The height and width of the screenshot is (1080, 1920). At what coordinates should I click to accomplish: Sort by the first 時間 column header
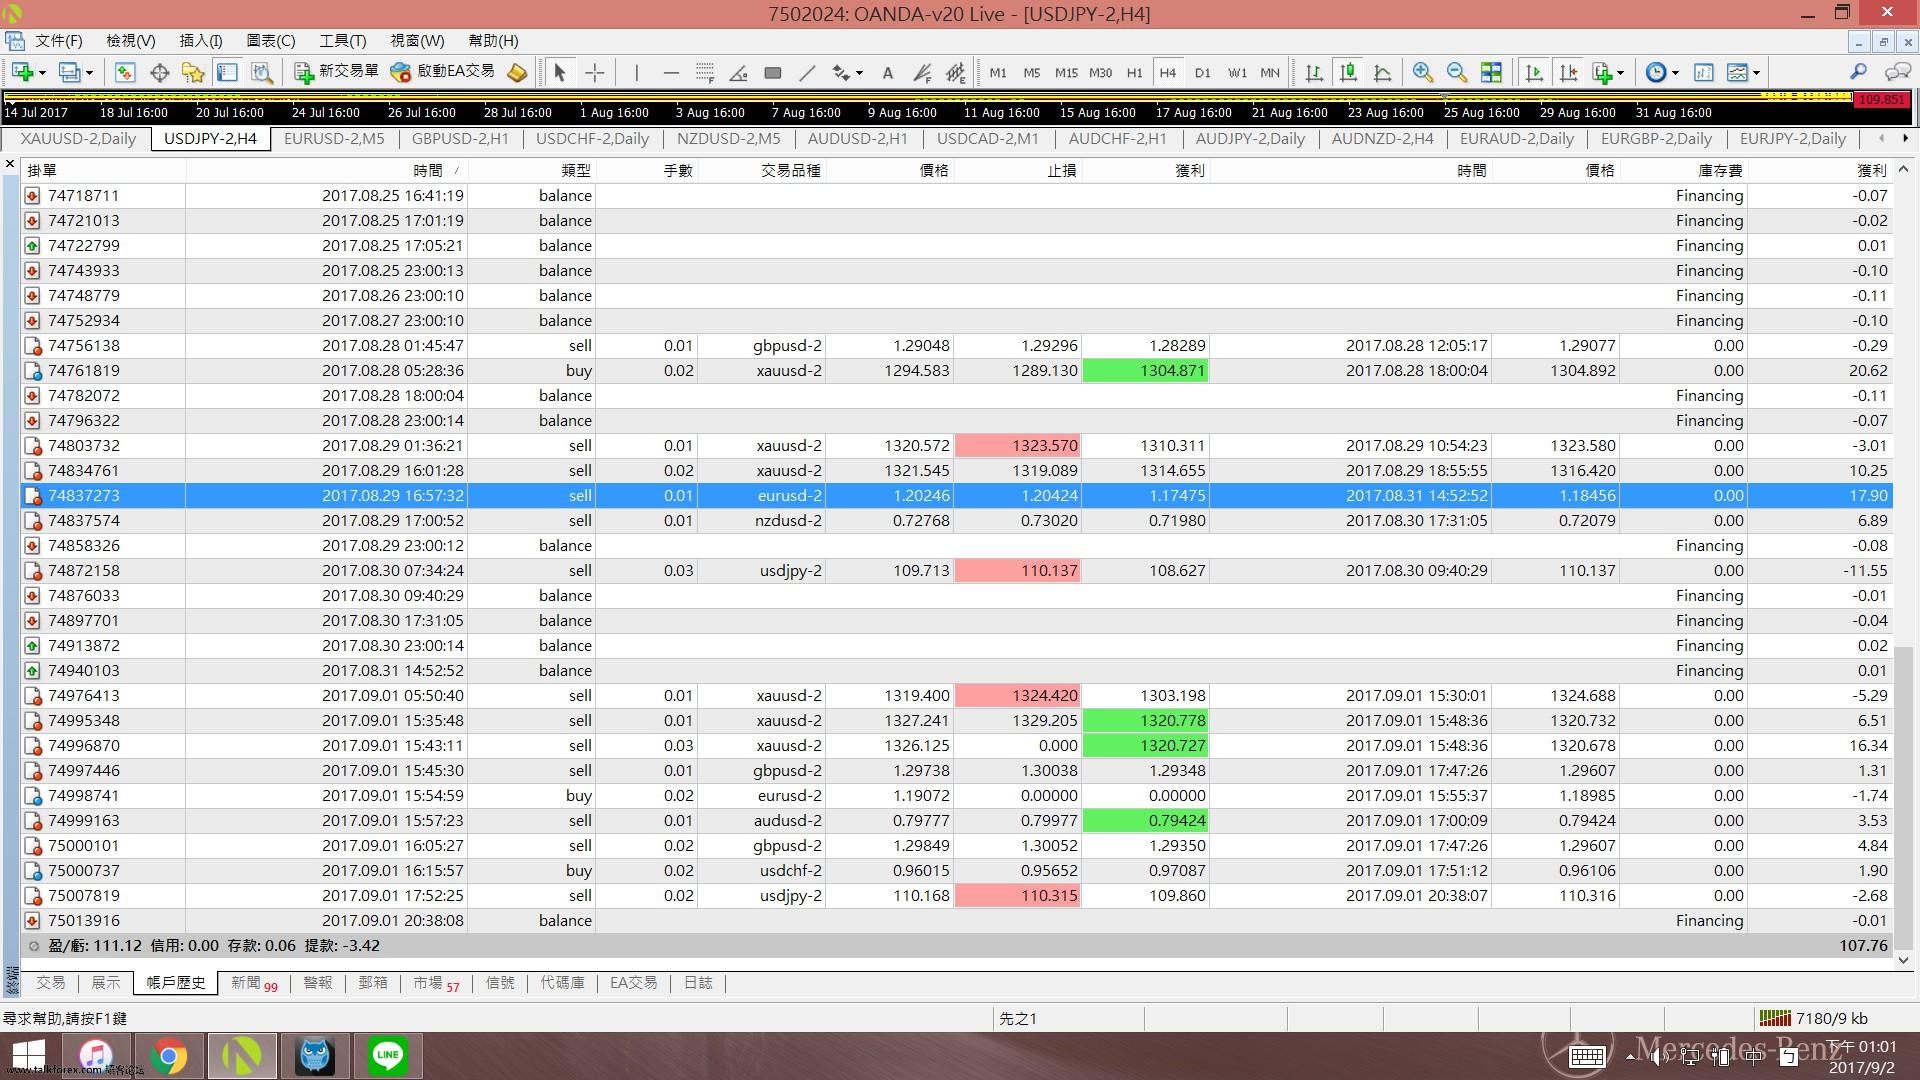click(x=327, y=171)
